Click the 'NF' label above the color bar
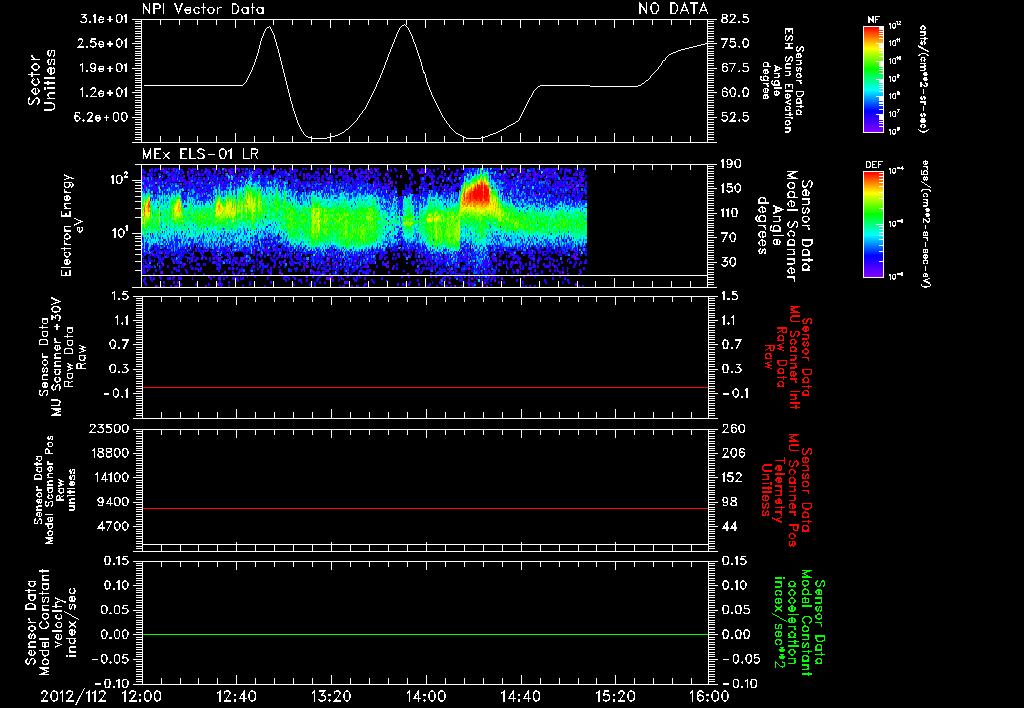The width and height of the screenshot is (1024, 708). (x=873, y=20)
